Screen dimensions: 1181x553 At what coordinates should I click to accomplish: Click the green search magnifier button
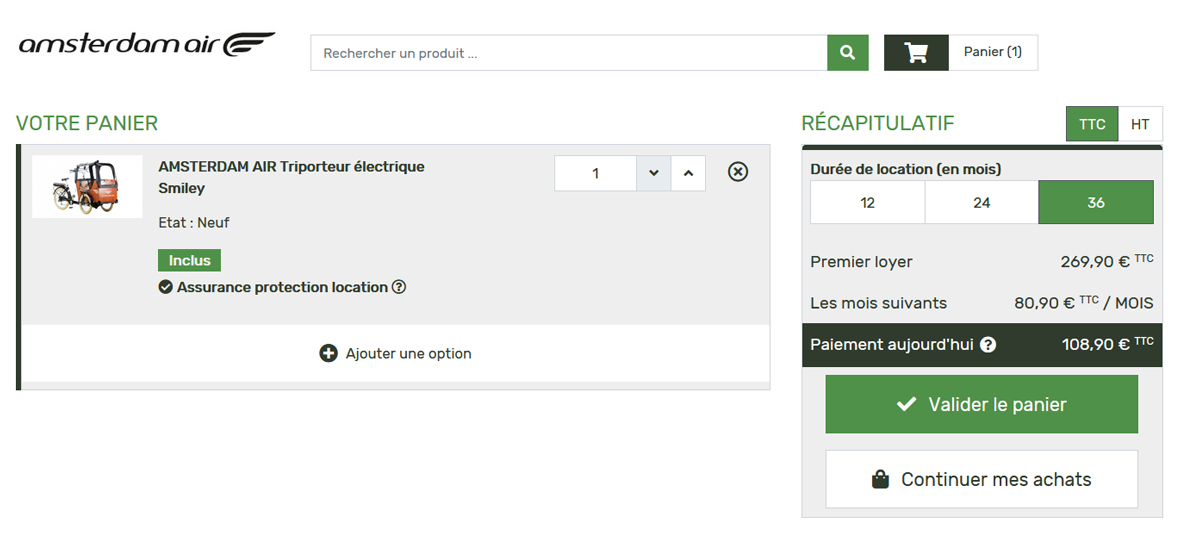click(847, 53)
